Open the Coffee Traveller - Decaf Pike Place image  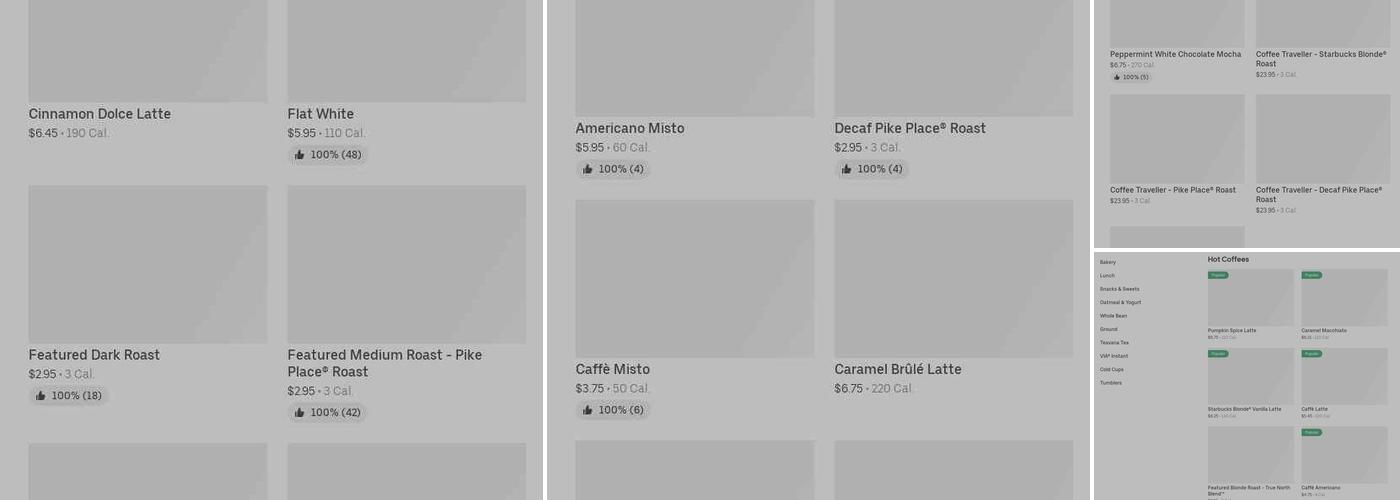click(1322, 139)
